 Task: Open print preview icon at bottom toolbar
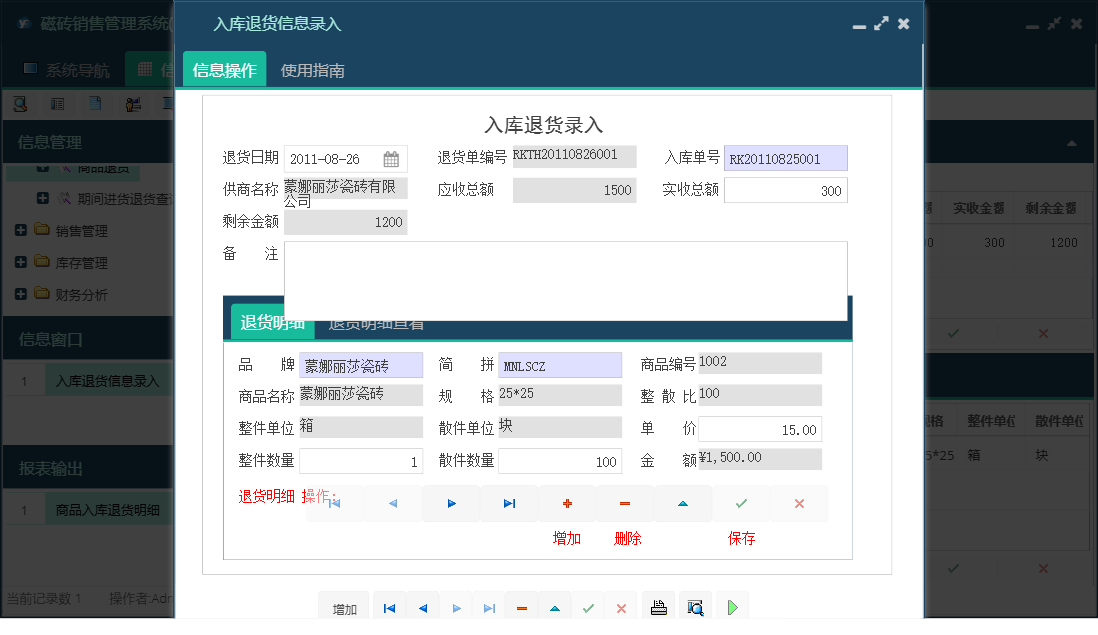pos(695,606)
